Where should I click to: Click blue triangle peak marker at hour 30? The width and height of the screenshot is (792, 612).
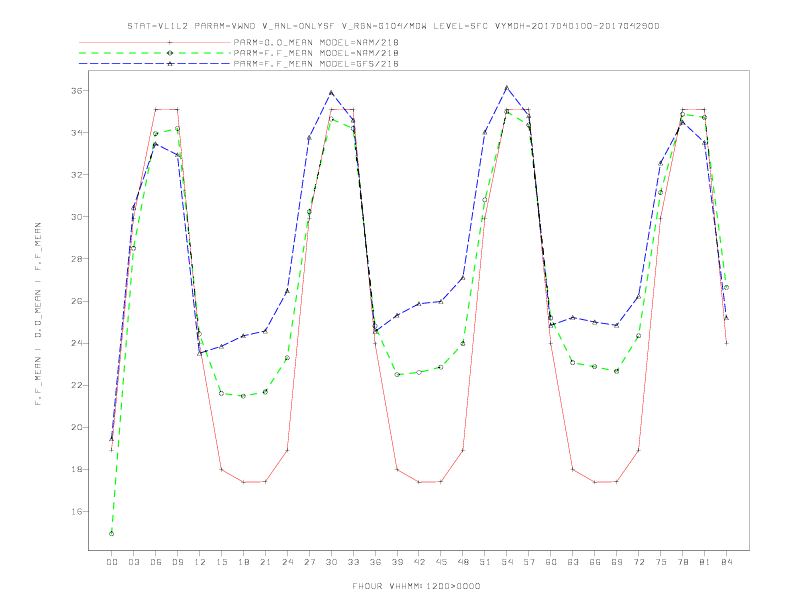click(331, 92)
